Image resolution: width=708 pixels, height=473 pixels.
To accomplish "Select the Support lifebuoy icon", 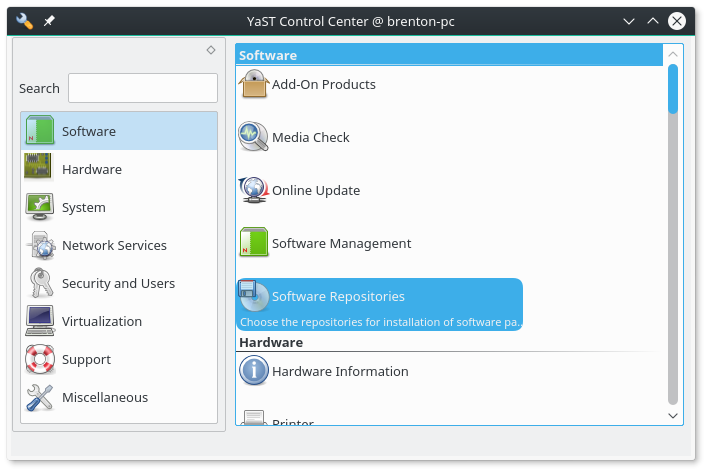I will coord(40,359).
